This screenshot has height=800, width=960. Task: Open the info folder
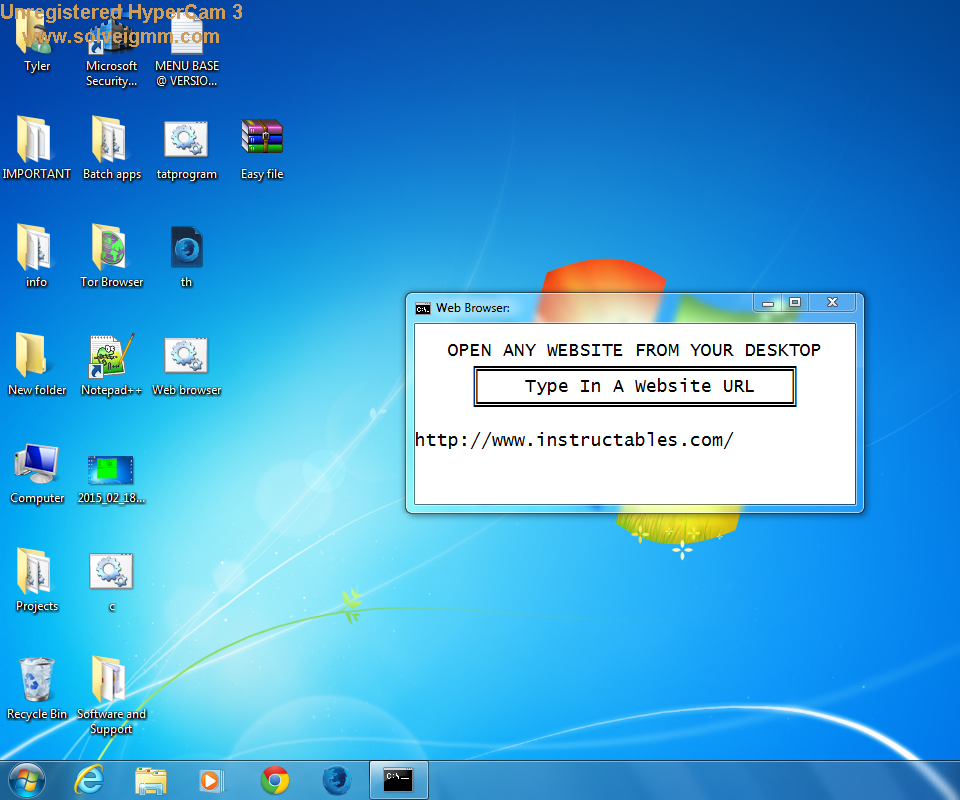pos(36,255)
